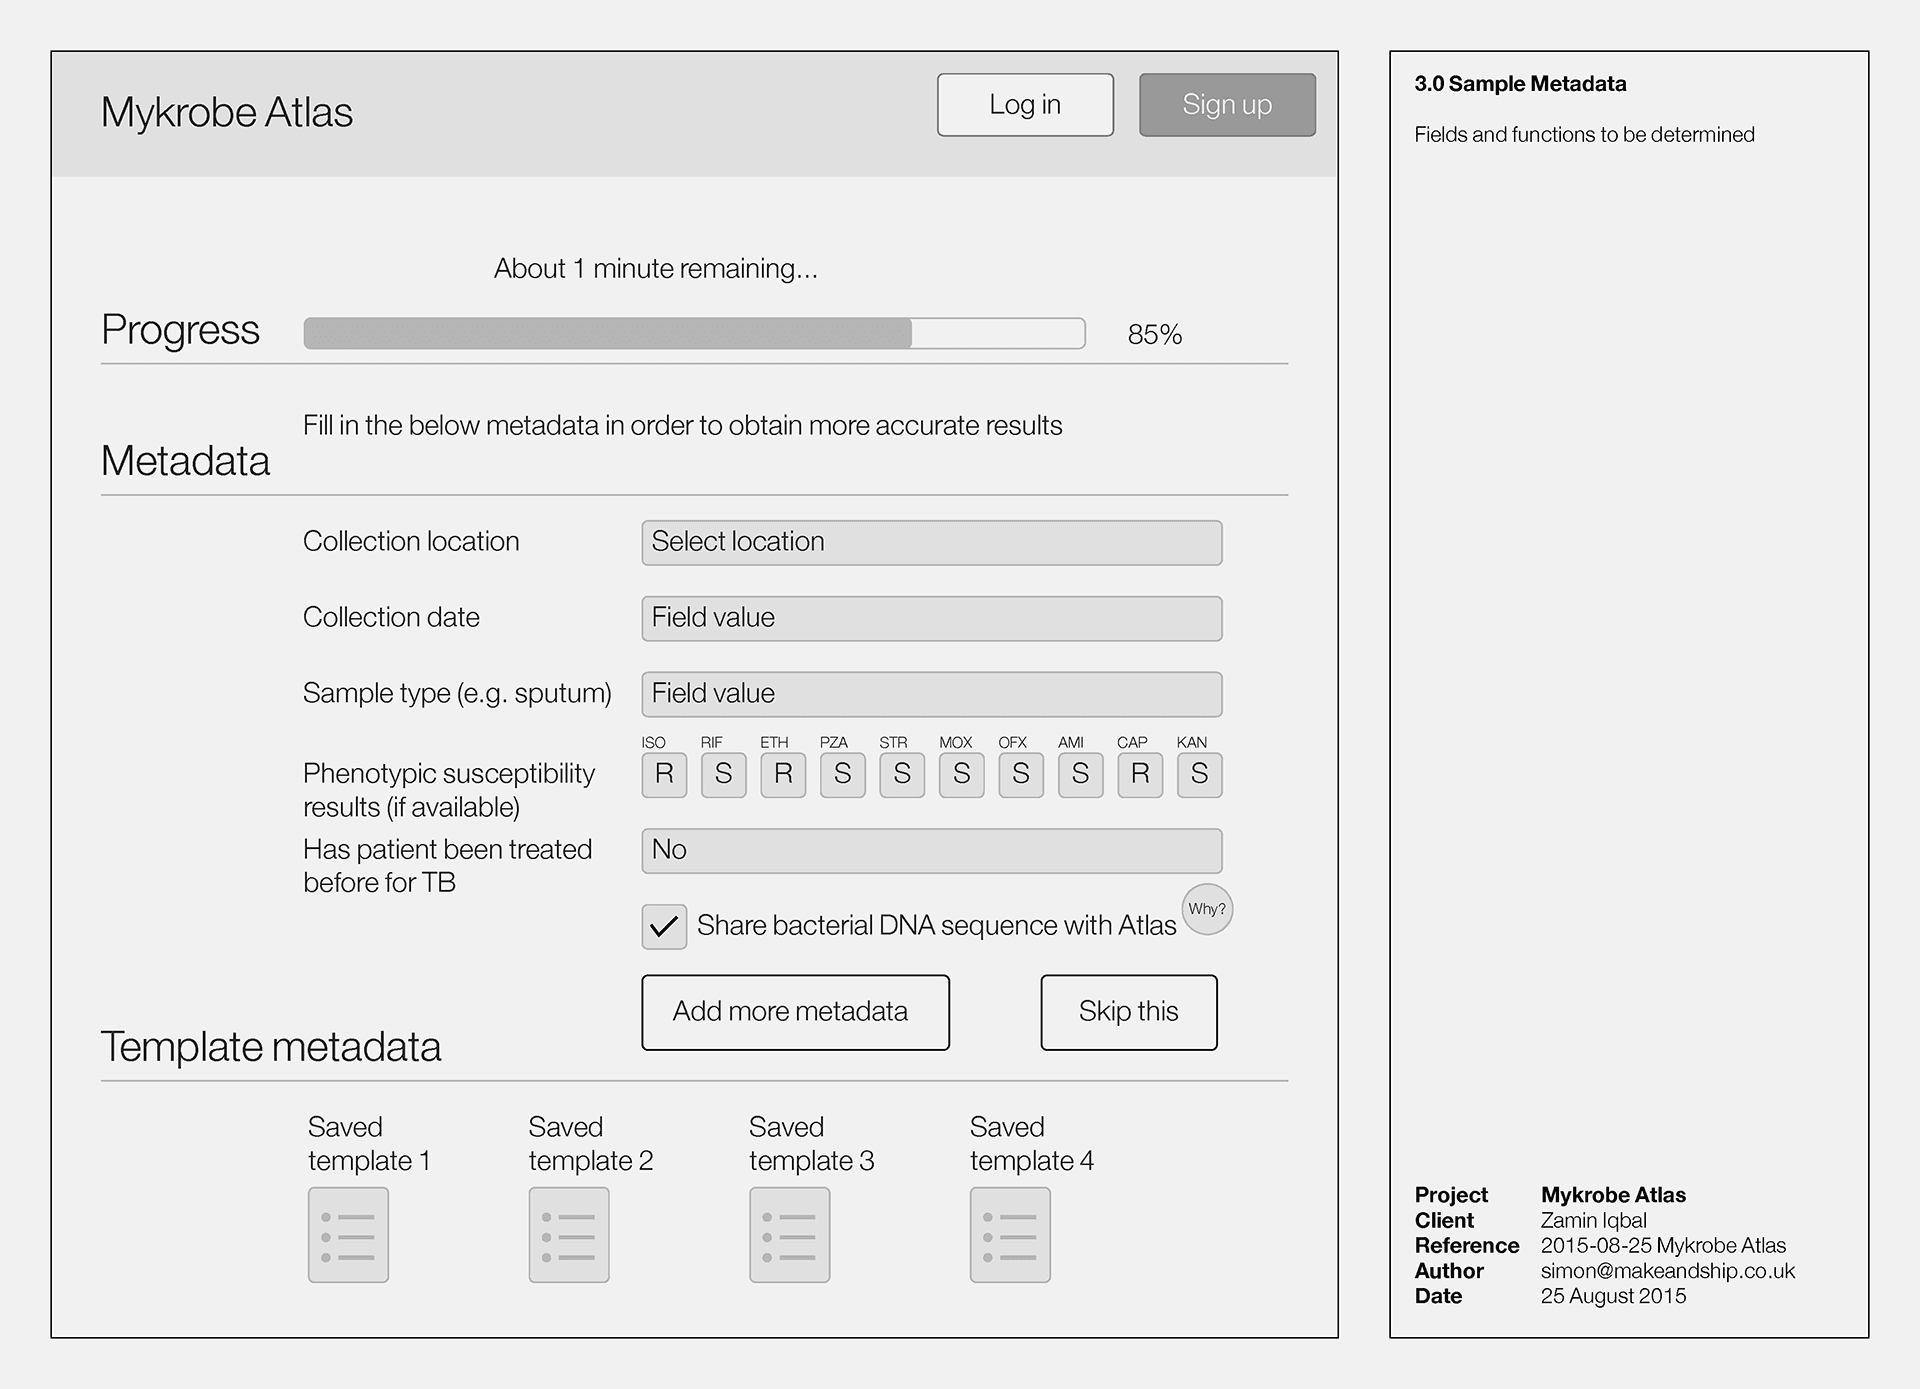Click the Saved template 1 label
The width and height of the screenshot is (1920, 1389).
click(369, 1144)
